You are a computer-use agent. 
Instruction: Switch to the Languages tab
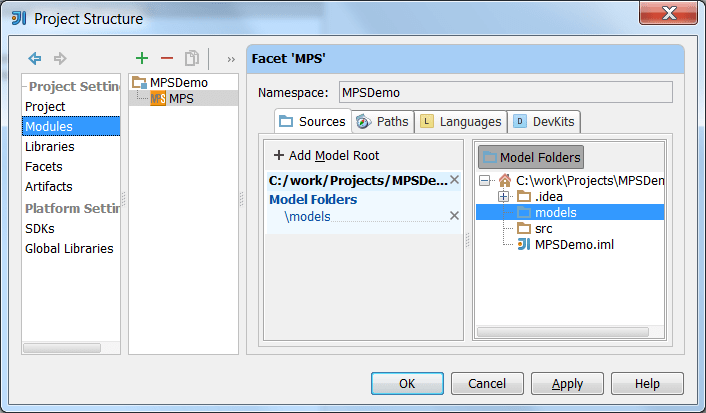460,122
